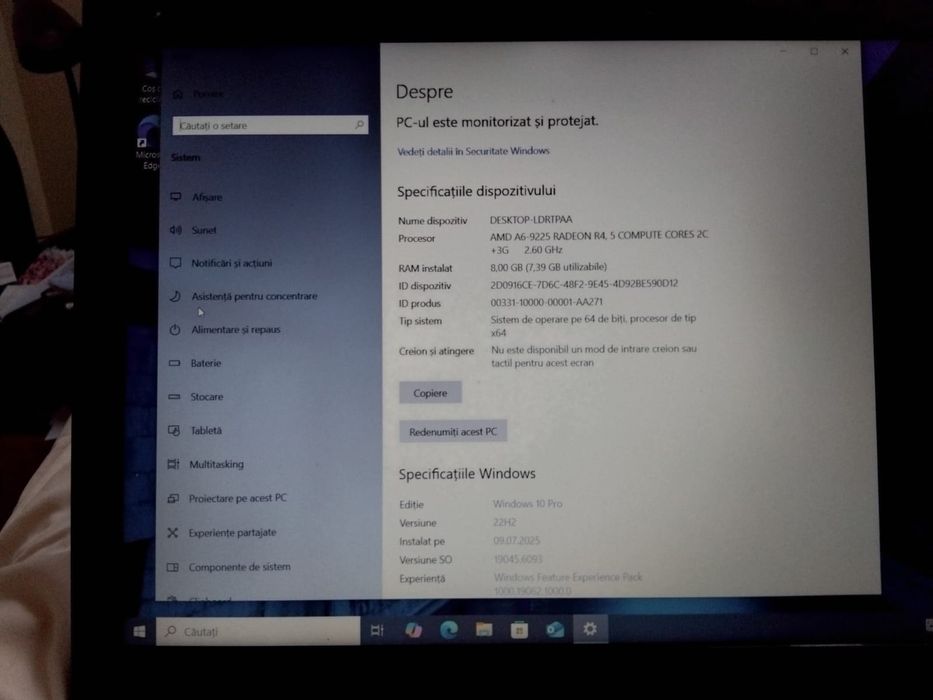Open the Sunet sound settings
This screenshot has width=933, height=700.
[203, 230]
